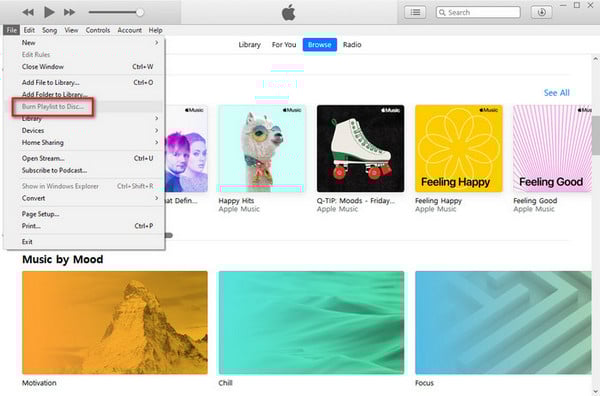
Task: Open the Account menu
Action: 129,30
